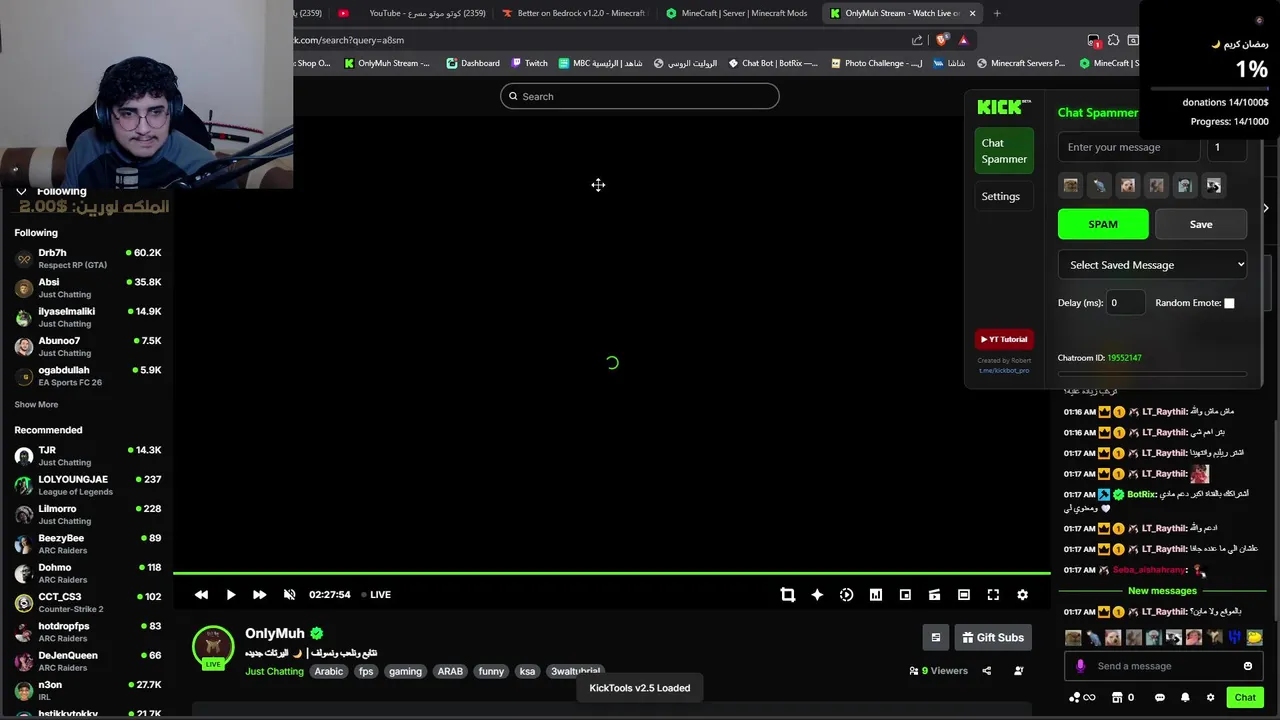Viewport: 1280px width, 720px height.
Task: Skip forward in the stream player
Action: (x=259, y=594)
